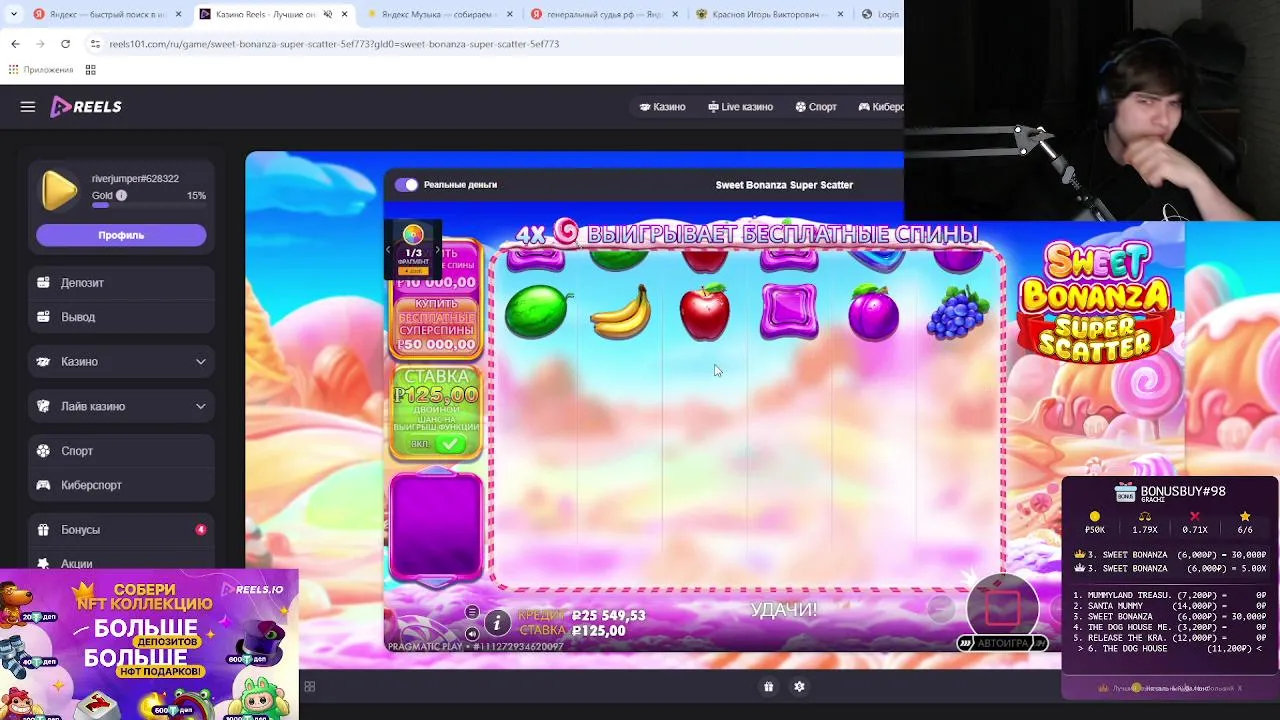Click the Gold level info icon
This screenshot has height=720, width=1280.
121,196
